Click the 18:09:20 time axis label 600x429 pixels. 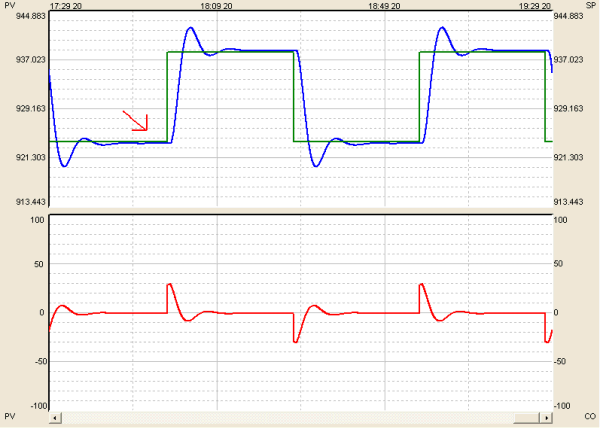coord(216,5)
